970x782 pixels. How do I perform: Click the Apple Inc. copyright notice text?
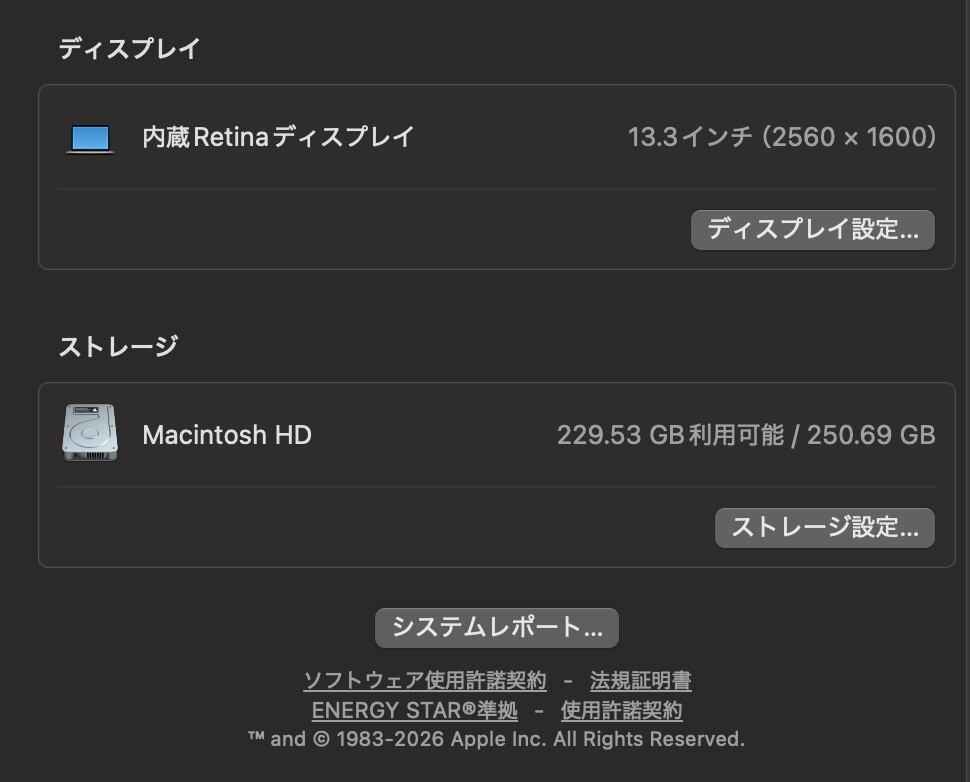496,740
